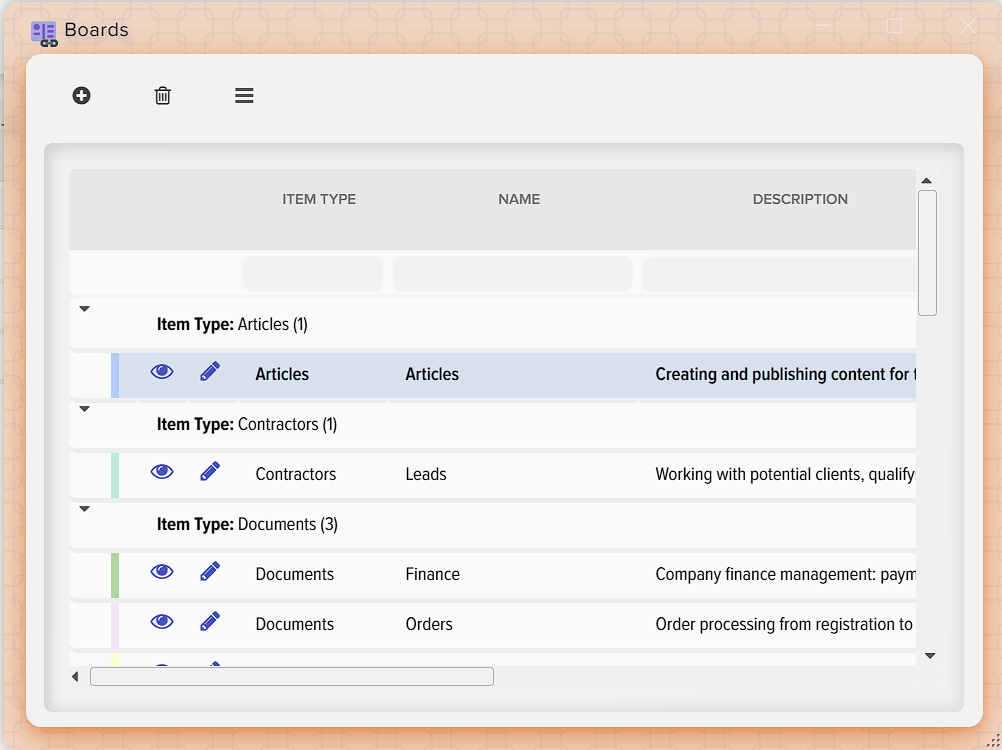View the Articles board via its eye icon

click(162, 372)
